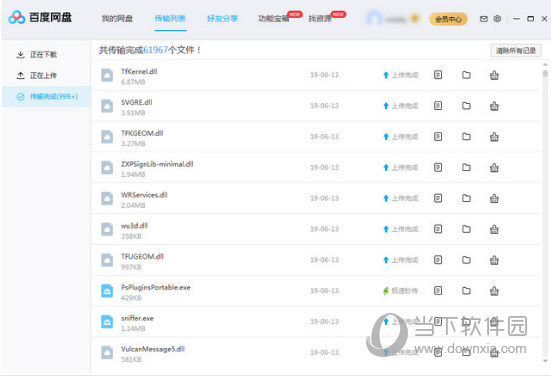
Task: Open file details for TFUGEOM.dll
Action: (438, 260)
